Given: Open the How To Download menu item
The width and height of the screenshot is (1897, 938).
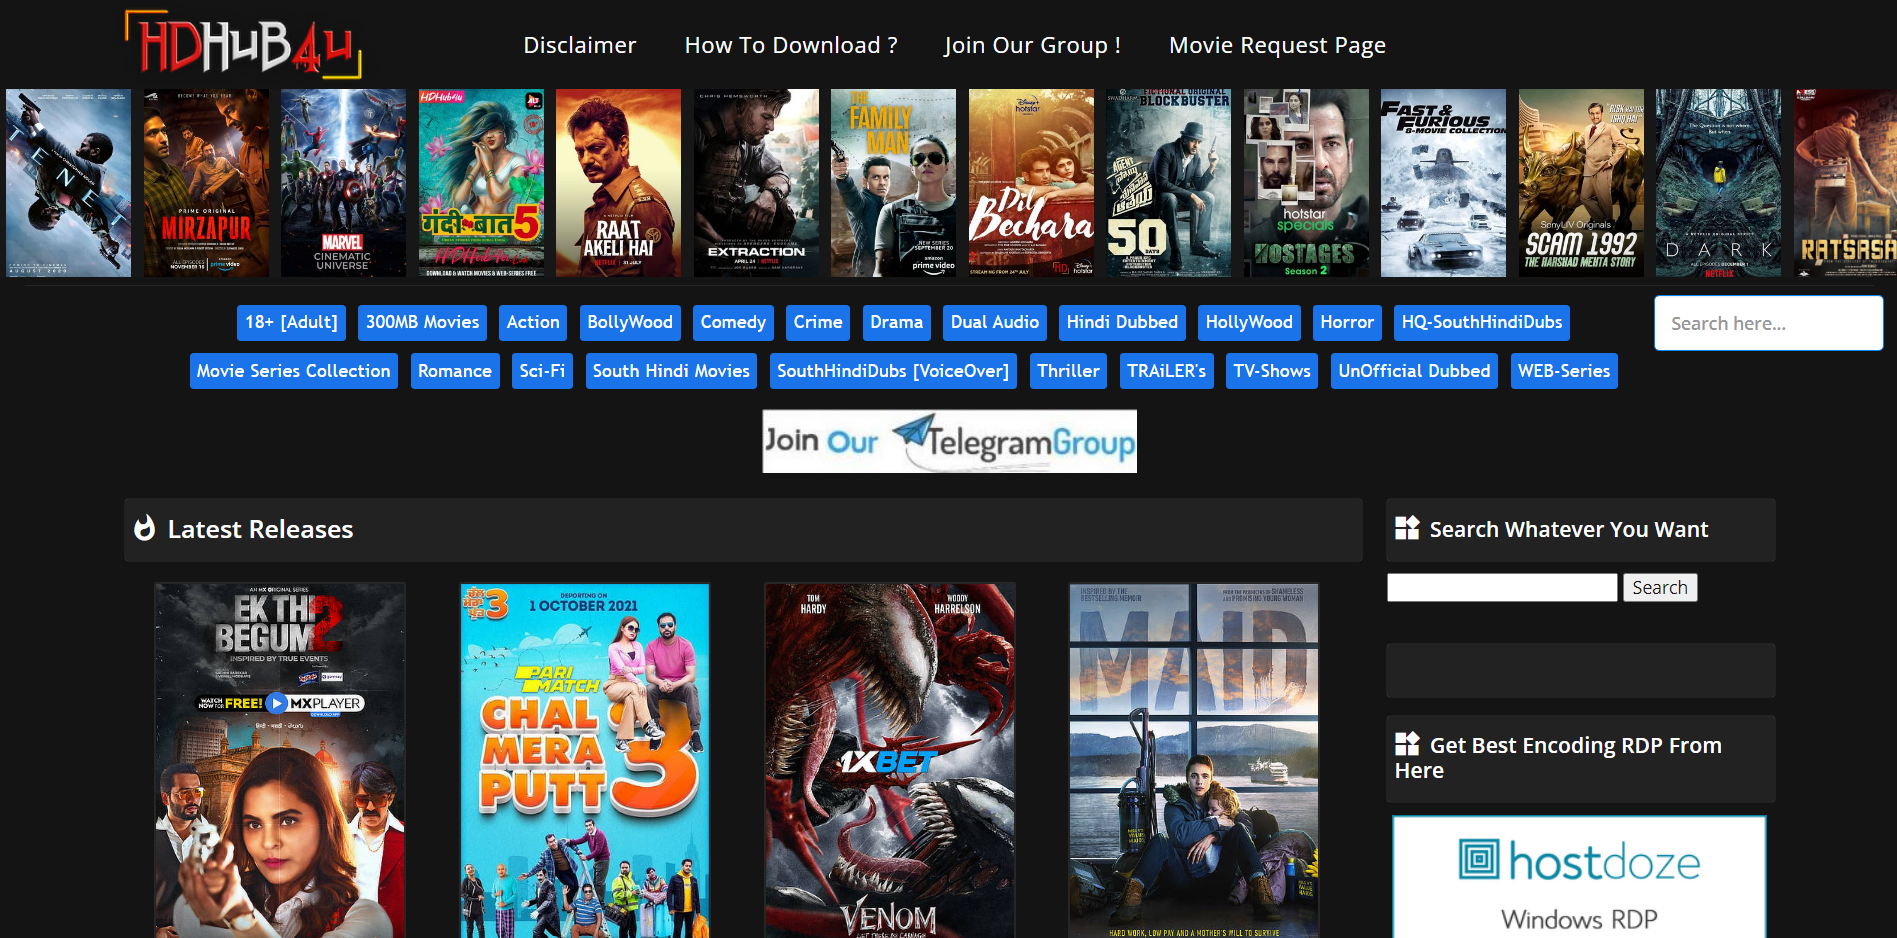Looking at the screenshot, I should point(790,45).
